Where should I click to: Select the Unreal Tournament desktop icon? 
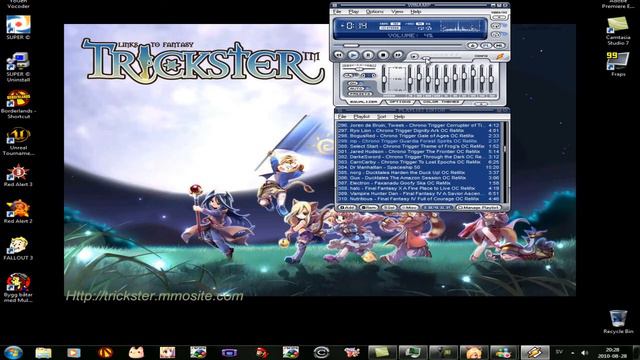[x=18, y=142]
